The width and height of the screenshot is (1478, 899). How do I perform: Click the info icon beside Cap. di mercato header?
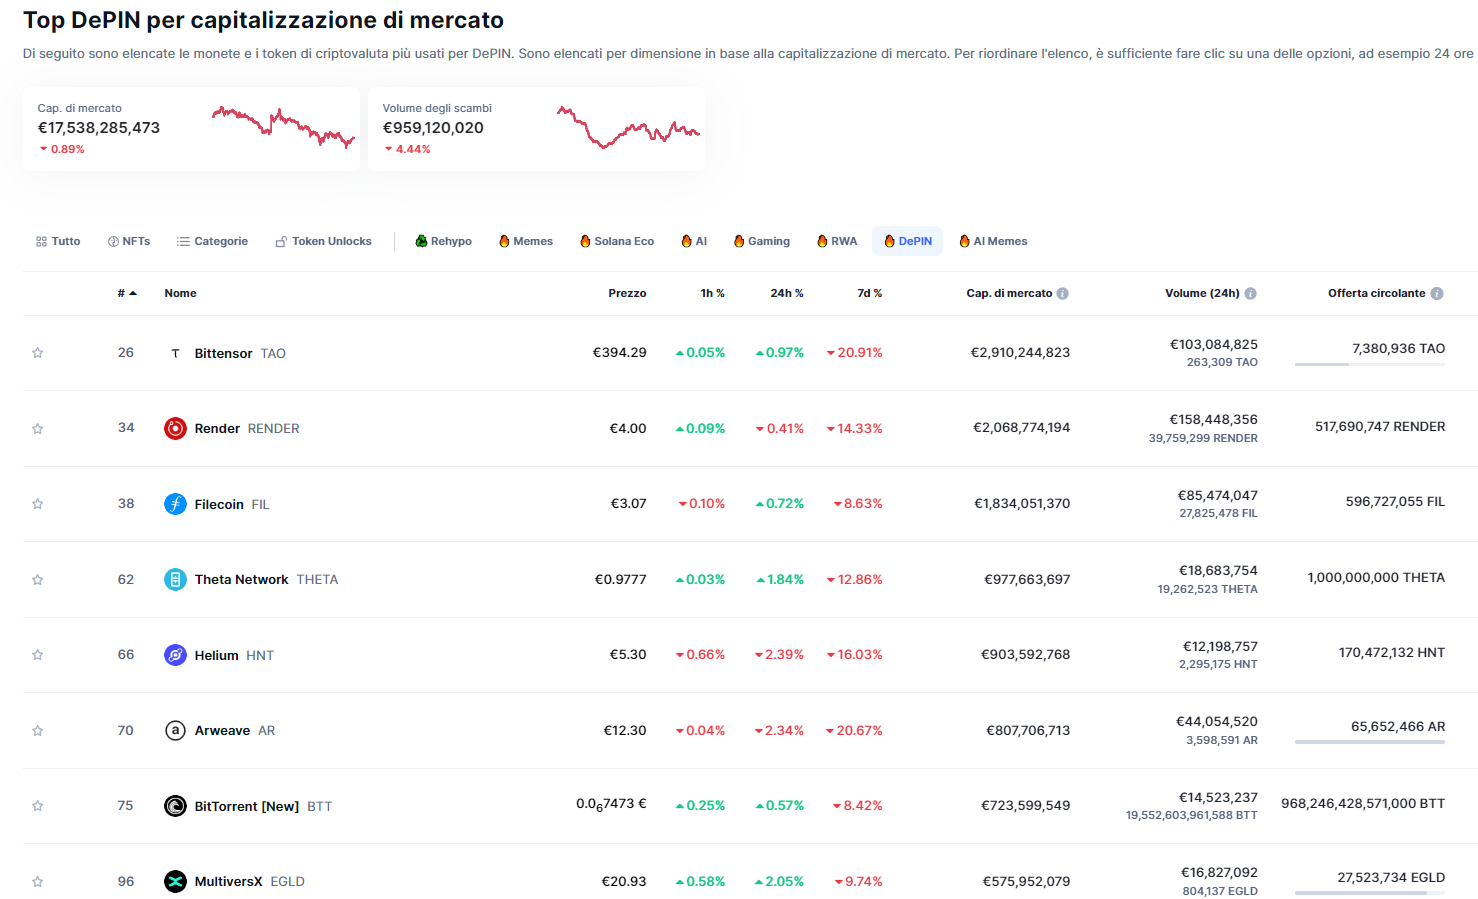(1063, 293)
